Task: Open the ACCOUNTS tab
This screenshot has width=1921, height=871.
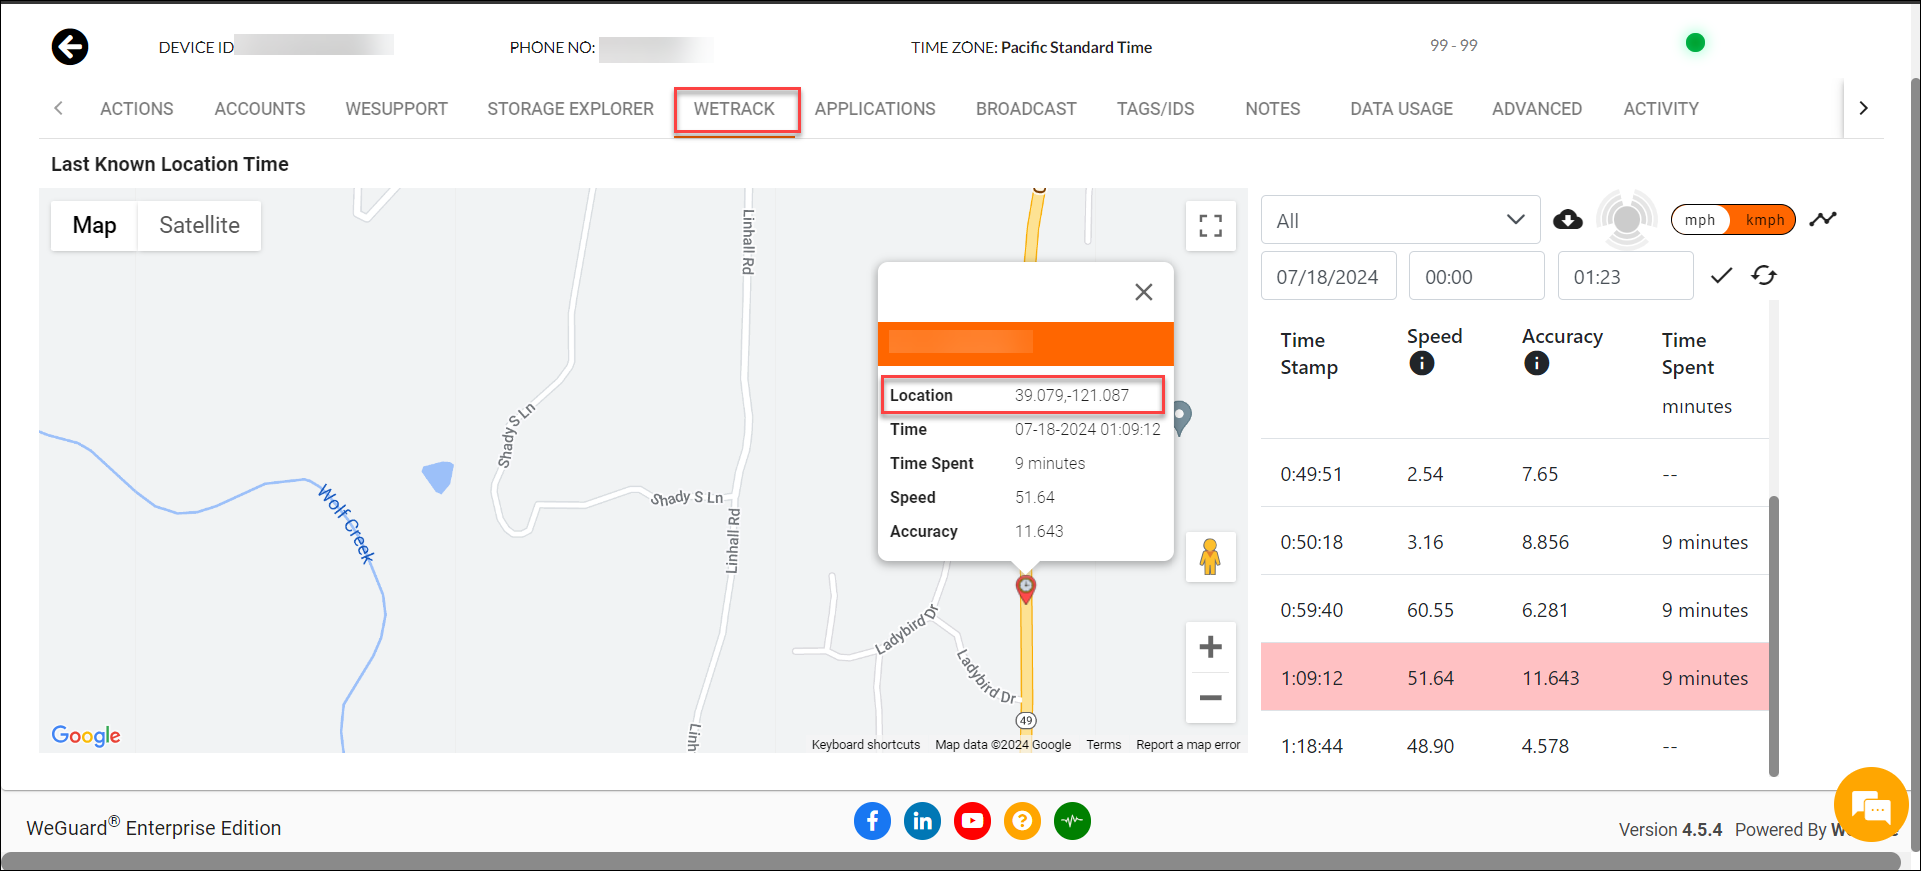Action: (260, 109)
